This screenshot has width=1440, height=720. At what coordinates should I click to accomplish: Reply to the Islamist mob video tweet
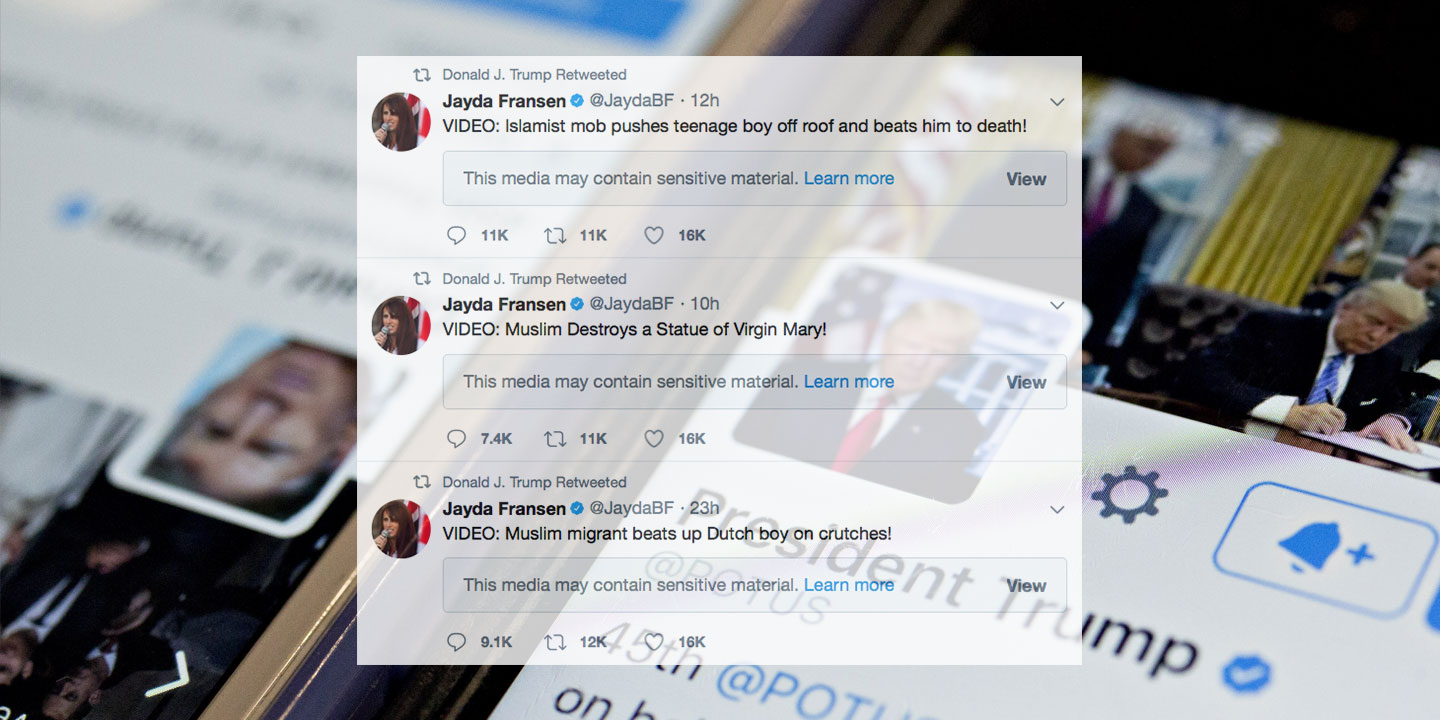pyautogui.click(x=457, y=235)
